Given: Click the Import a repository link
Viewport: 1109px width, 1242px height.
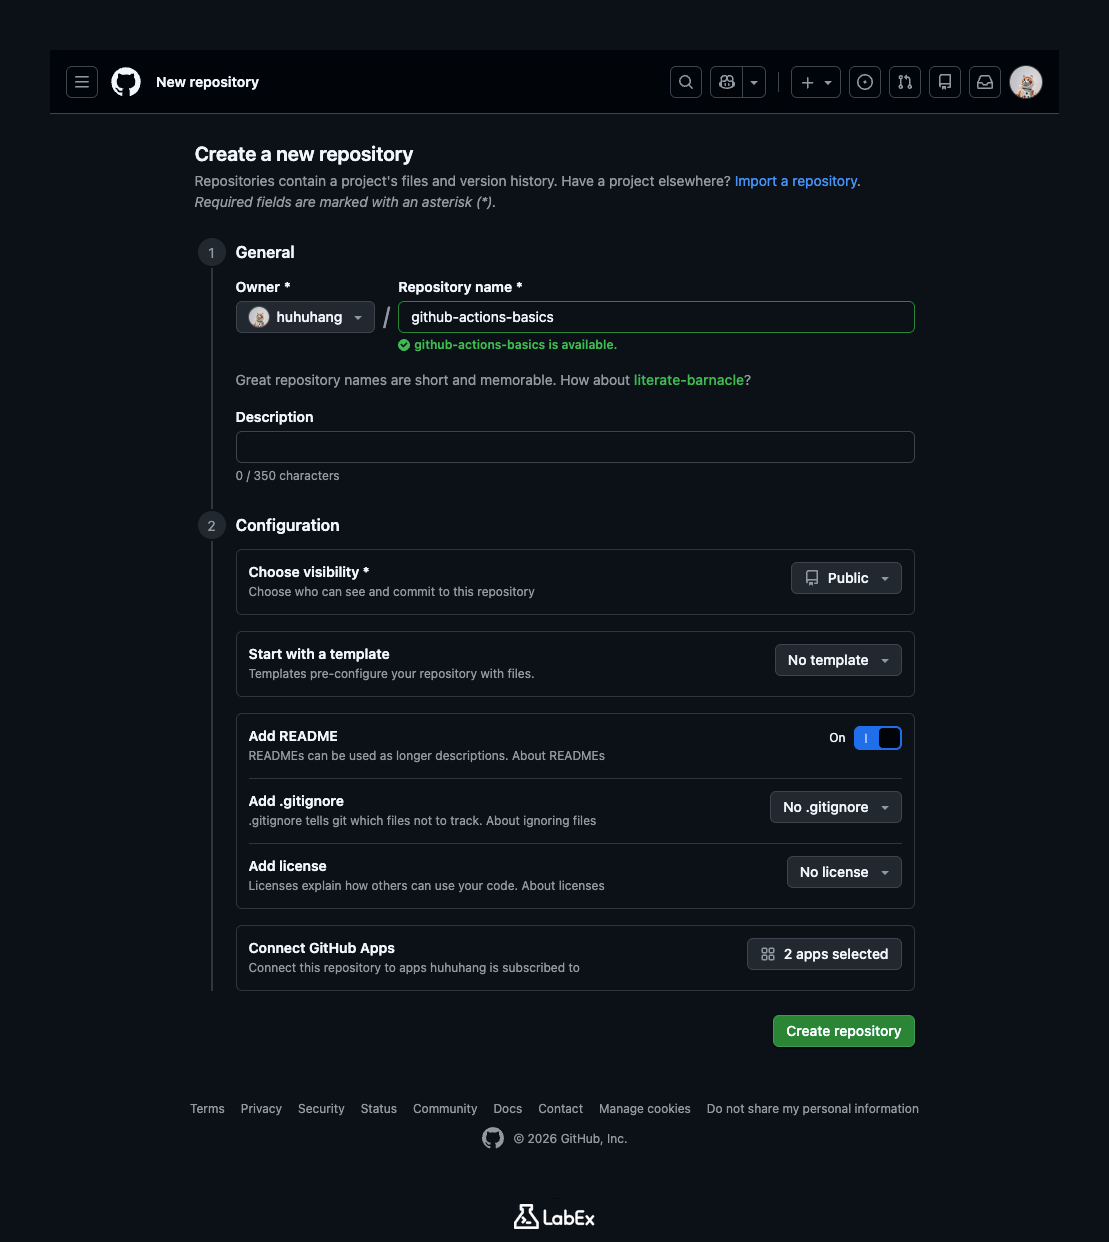Looking at the screenshot, I should click(796, 181).
